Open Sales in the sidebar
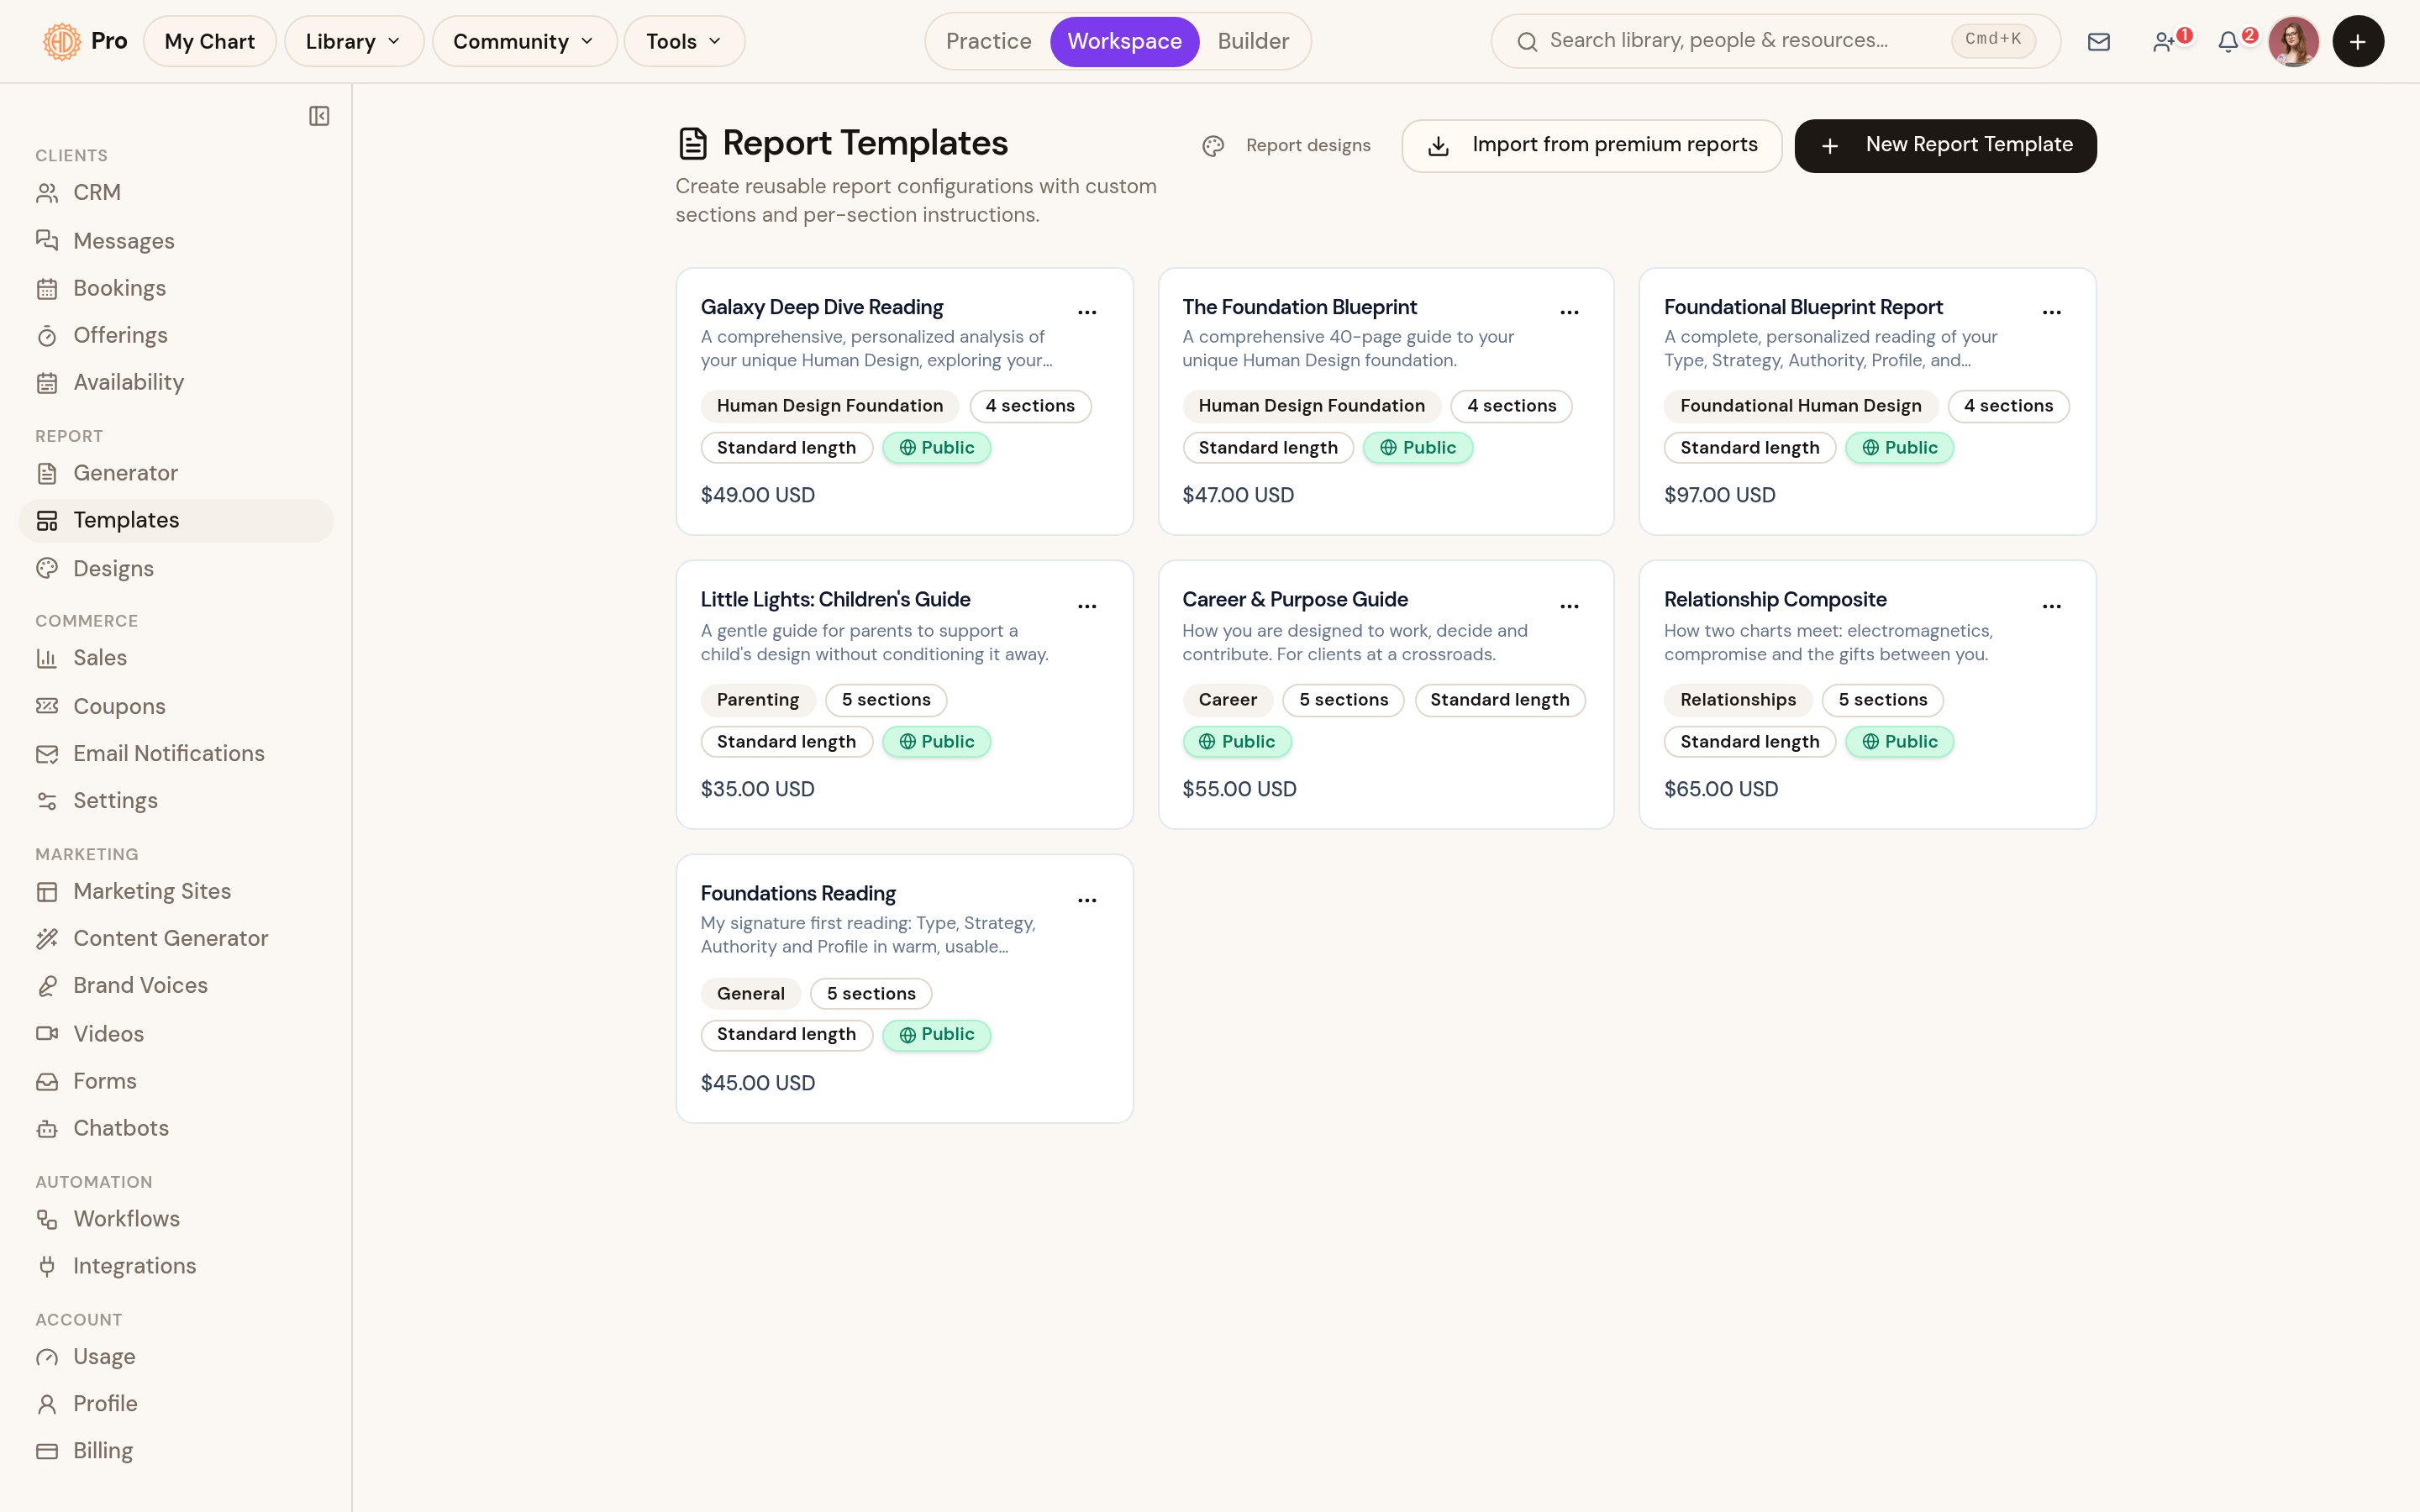 pos(176,658)
